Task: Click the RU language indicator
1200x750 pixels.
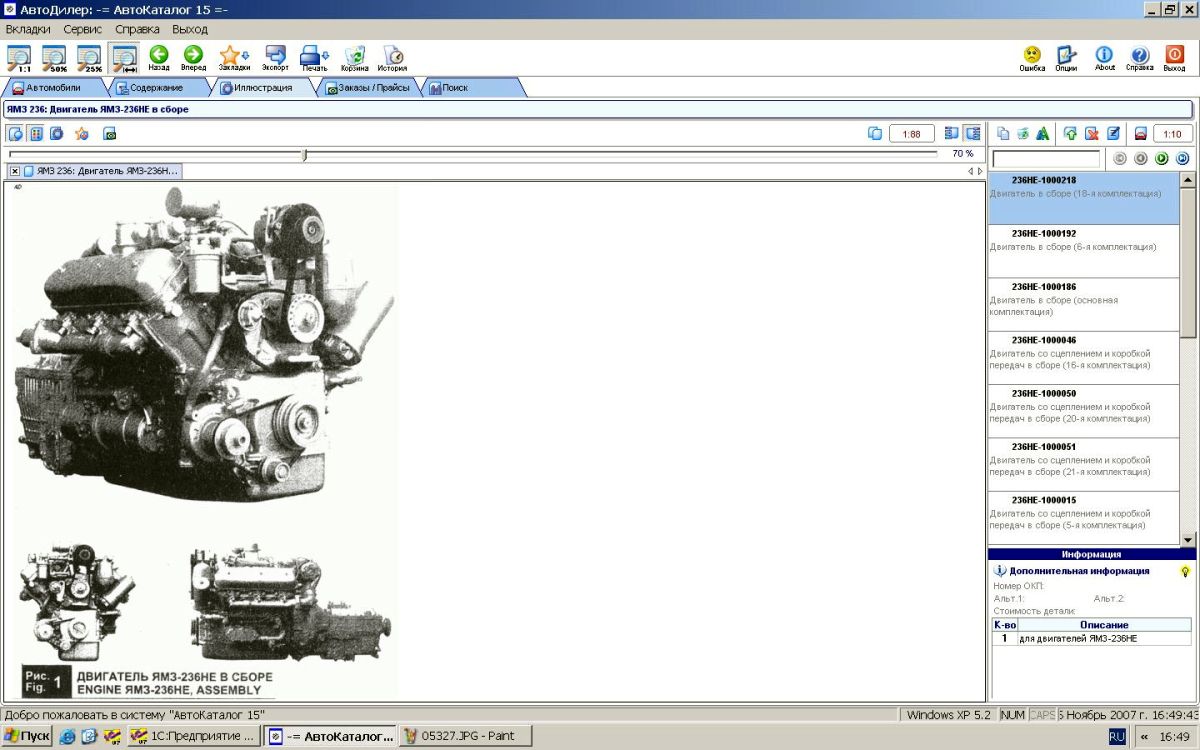Action: pos(1117,736)
